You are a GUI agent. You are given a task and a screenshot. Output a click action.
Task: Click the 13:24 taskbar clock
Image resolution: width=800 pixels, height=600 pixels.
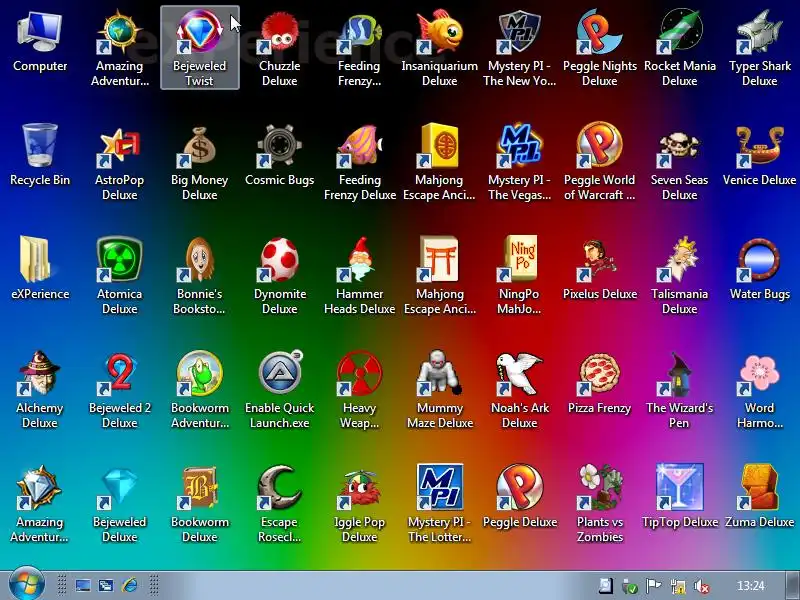click(x=751, y=586)
